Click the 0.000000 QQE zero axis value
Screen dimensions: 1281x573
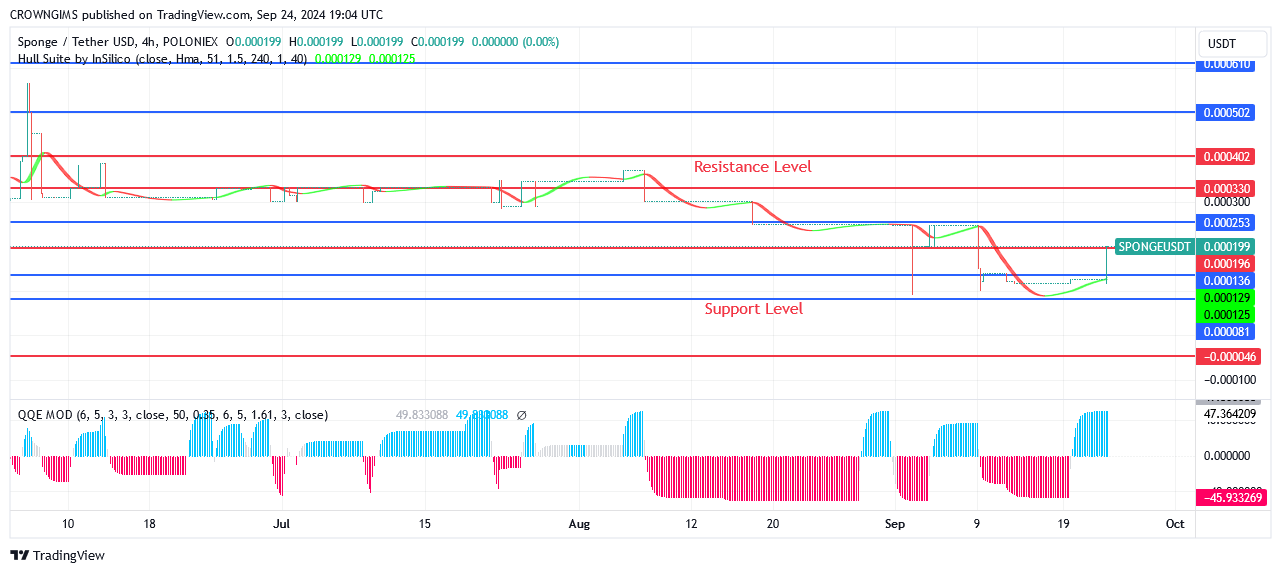(1226, 455)
